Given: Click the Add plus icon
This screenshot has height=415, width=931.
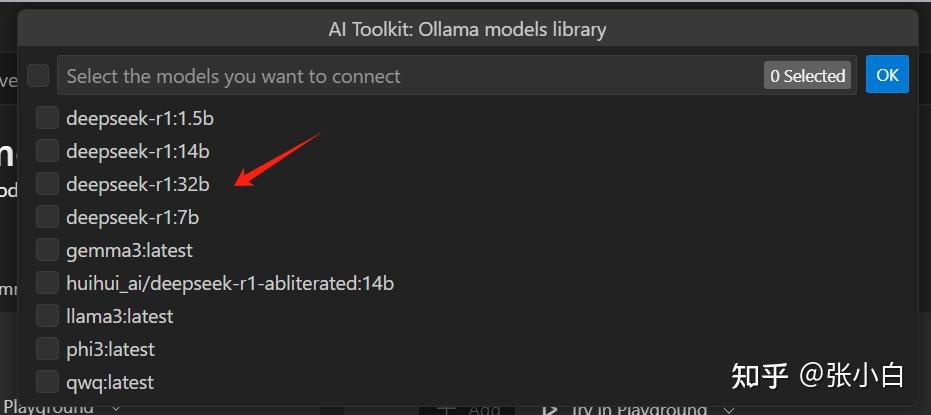Looking at the screenshot, I should coord(446,409).
